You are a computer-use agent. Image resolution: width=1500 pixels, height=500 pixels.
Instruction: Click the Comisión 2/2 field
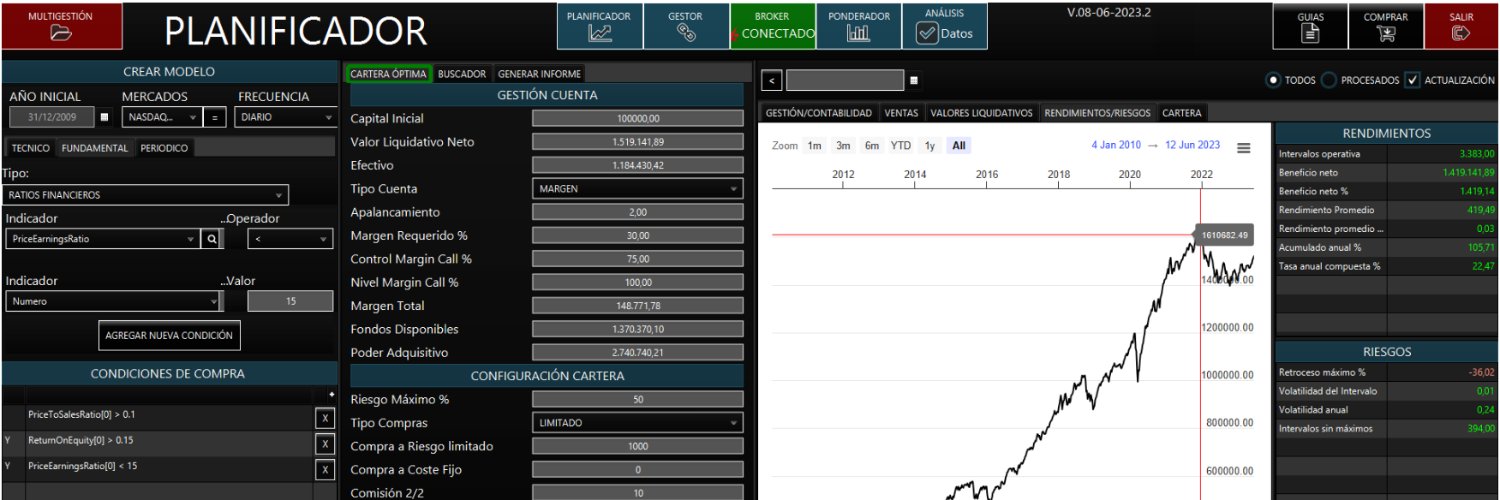tap(638, 493)
